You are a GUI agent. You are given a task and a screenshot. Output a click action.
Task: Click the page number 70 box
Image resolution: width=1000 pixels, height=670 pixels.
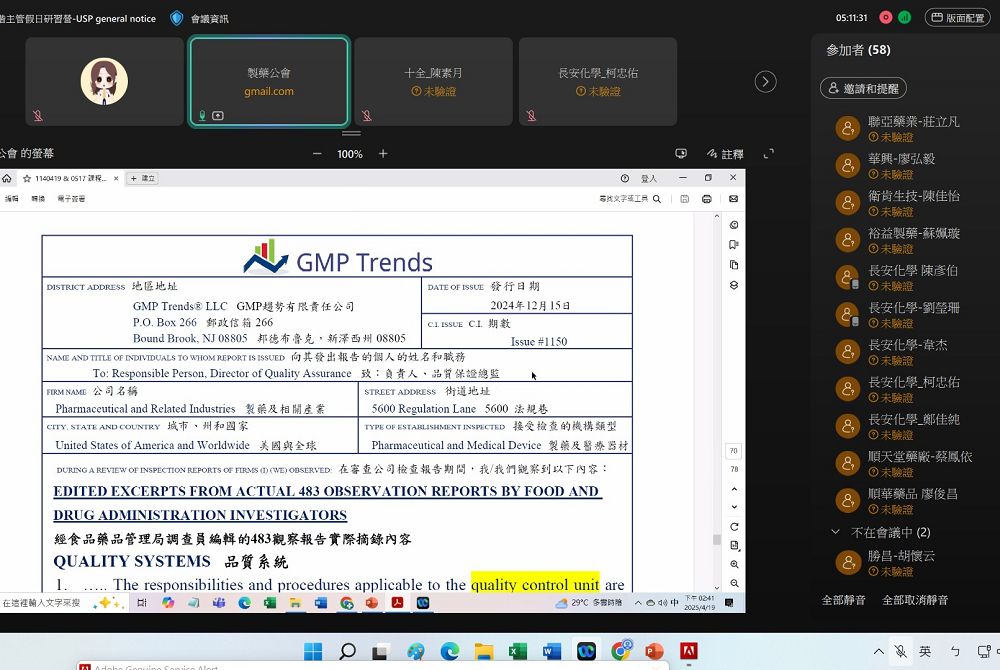coord(733,451)
